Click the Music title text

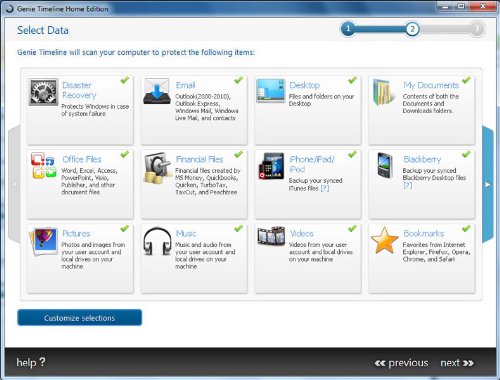[x=186, y=233]
